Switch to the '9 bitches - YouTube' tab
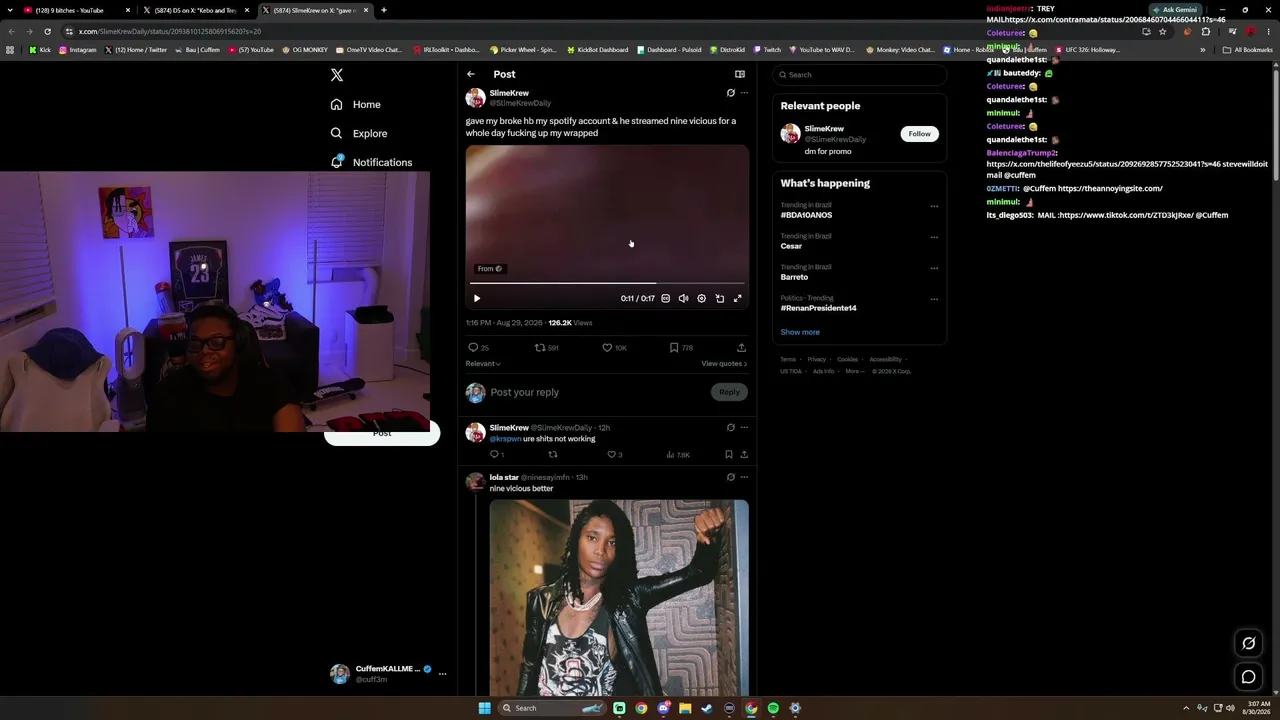1280x720 pixels. pyautogui.click(x=76, y=10)
